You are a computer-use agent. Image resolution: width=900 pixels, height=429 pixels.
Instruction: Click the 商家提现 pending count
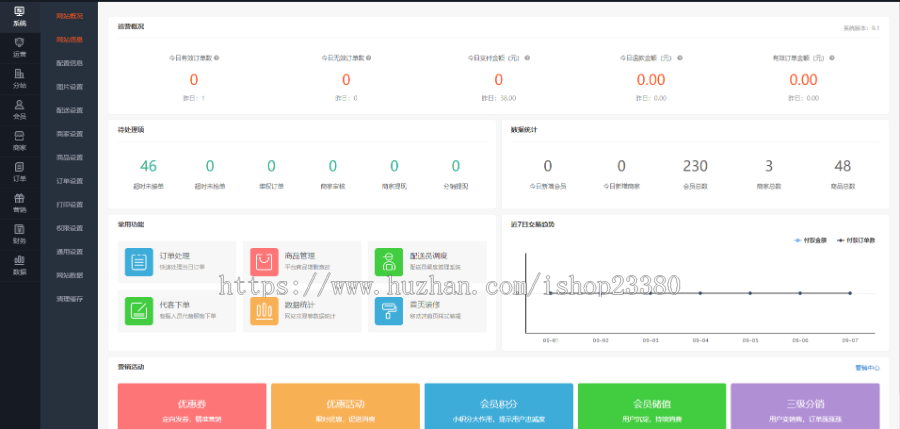(x=394, y=167)
